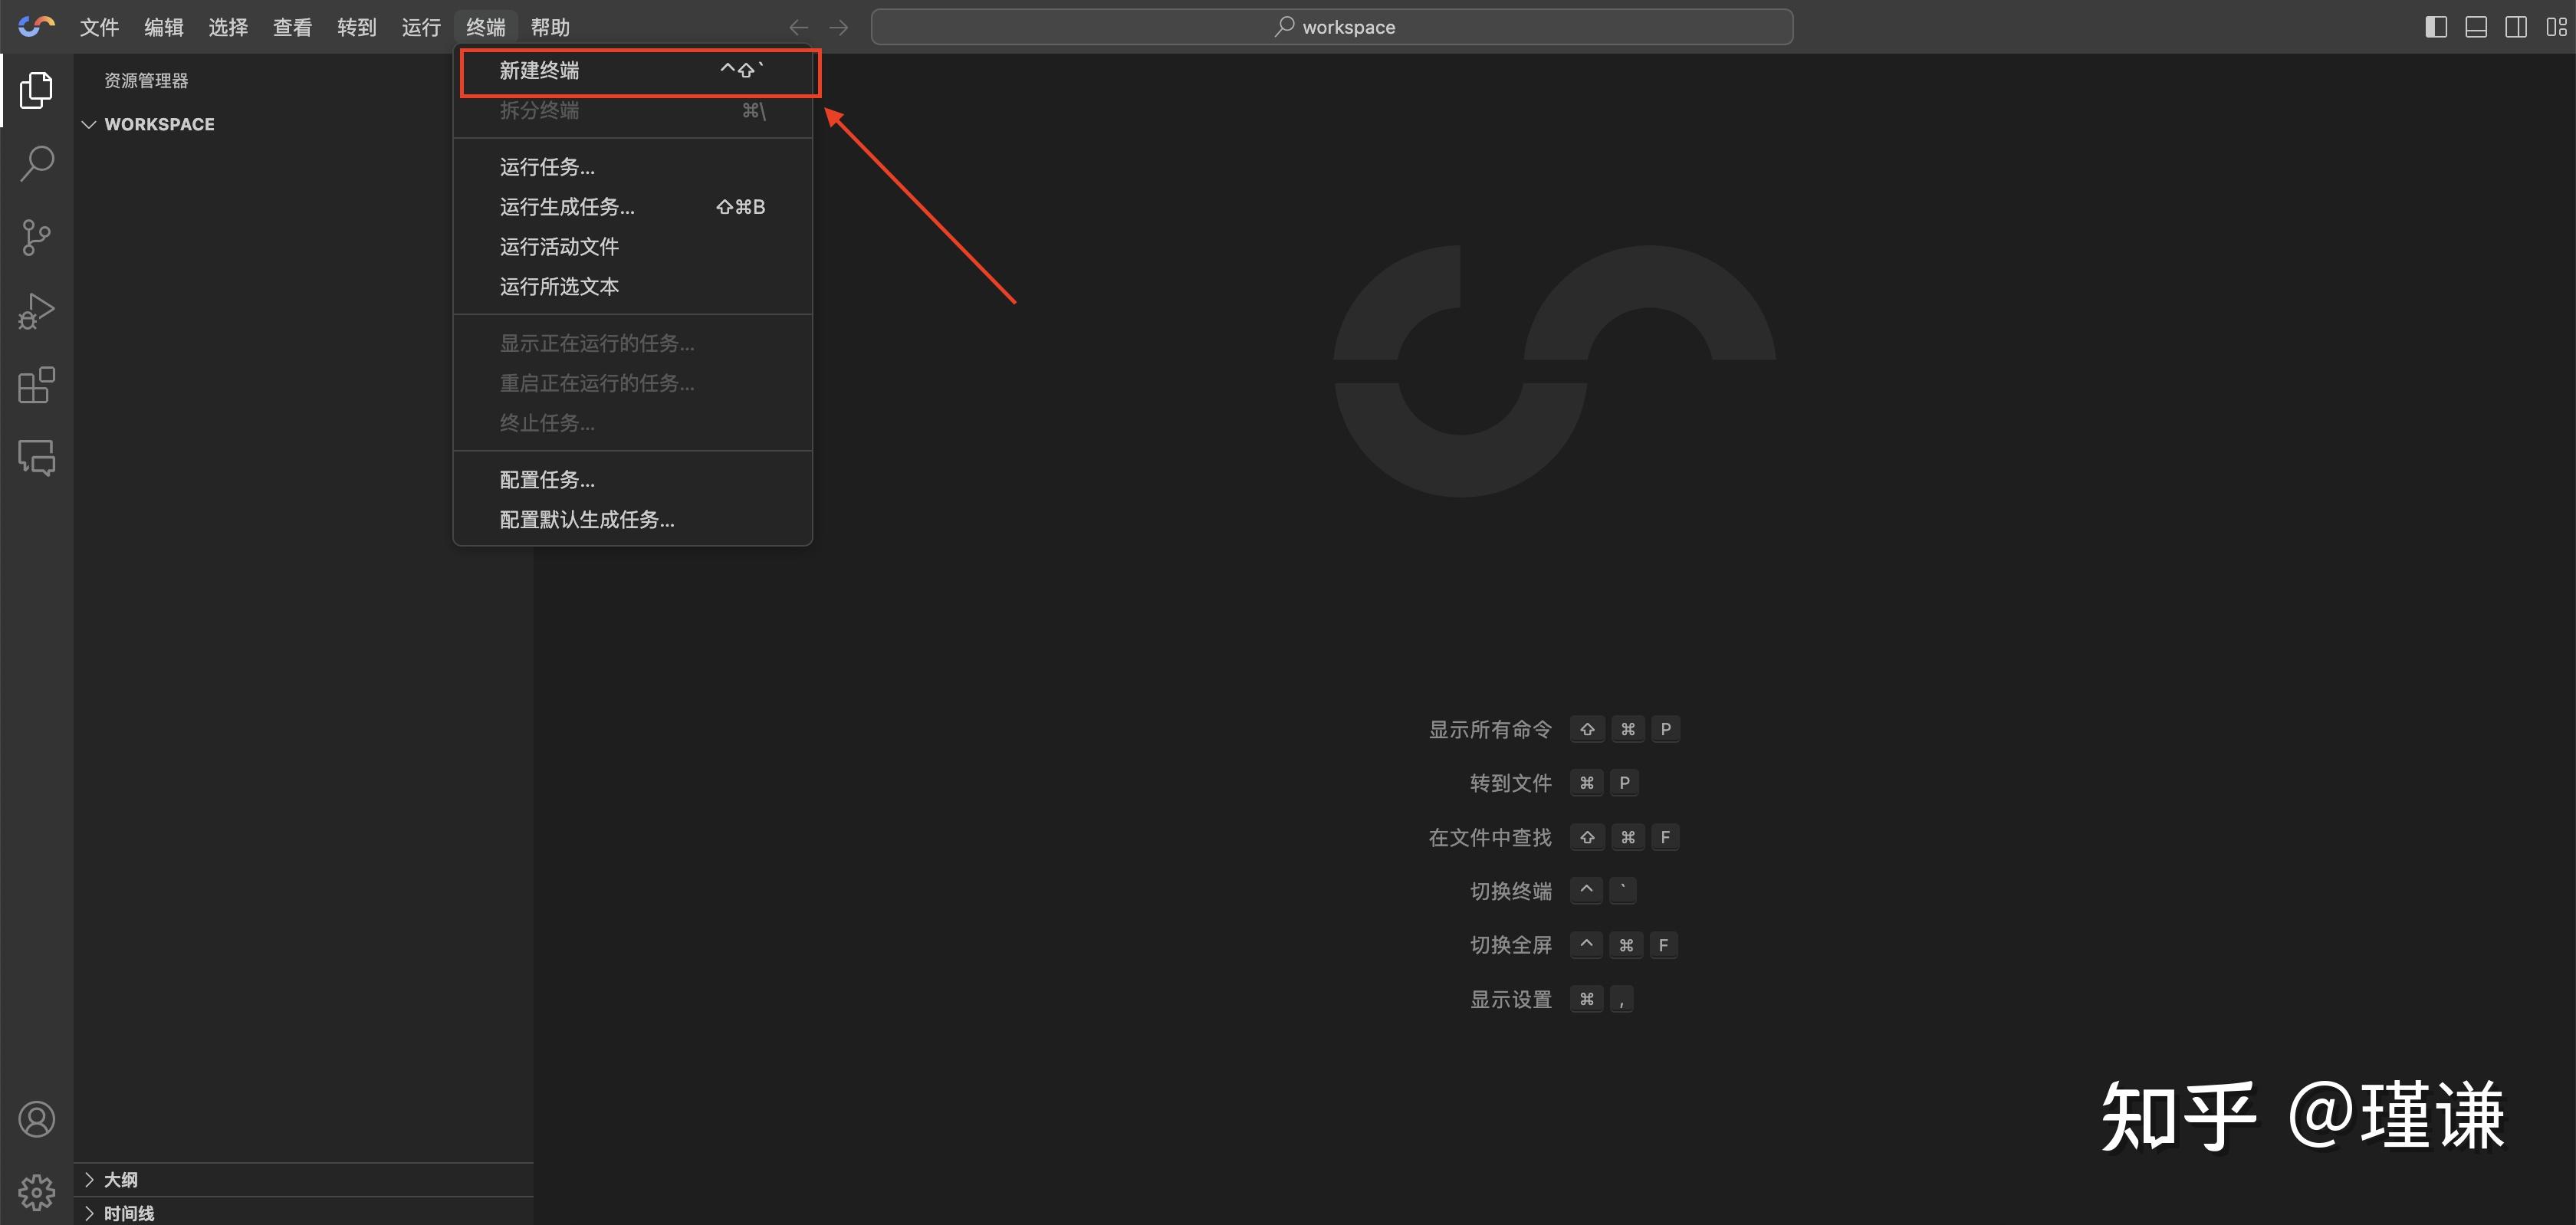Image resolution: width=2576 pixels, height=1225 pixels.
Task: Toggle the bottom panel visibility button
Action: point(2476,27)
